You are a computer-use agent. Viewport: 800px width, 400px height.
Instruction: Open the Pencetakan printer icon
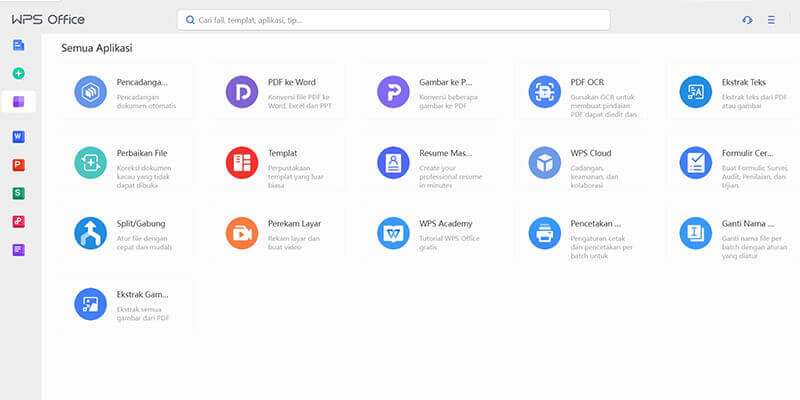[544, 233]
